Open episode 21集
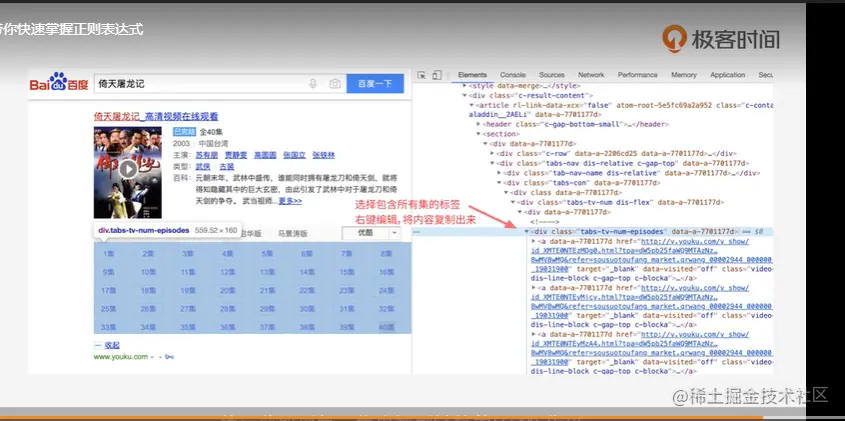Viewport: 845px width, 421px height. coord(267,291)
